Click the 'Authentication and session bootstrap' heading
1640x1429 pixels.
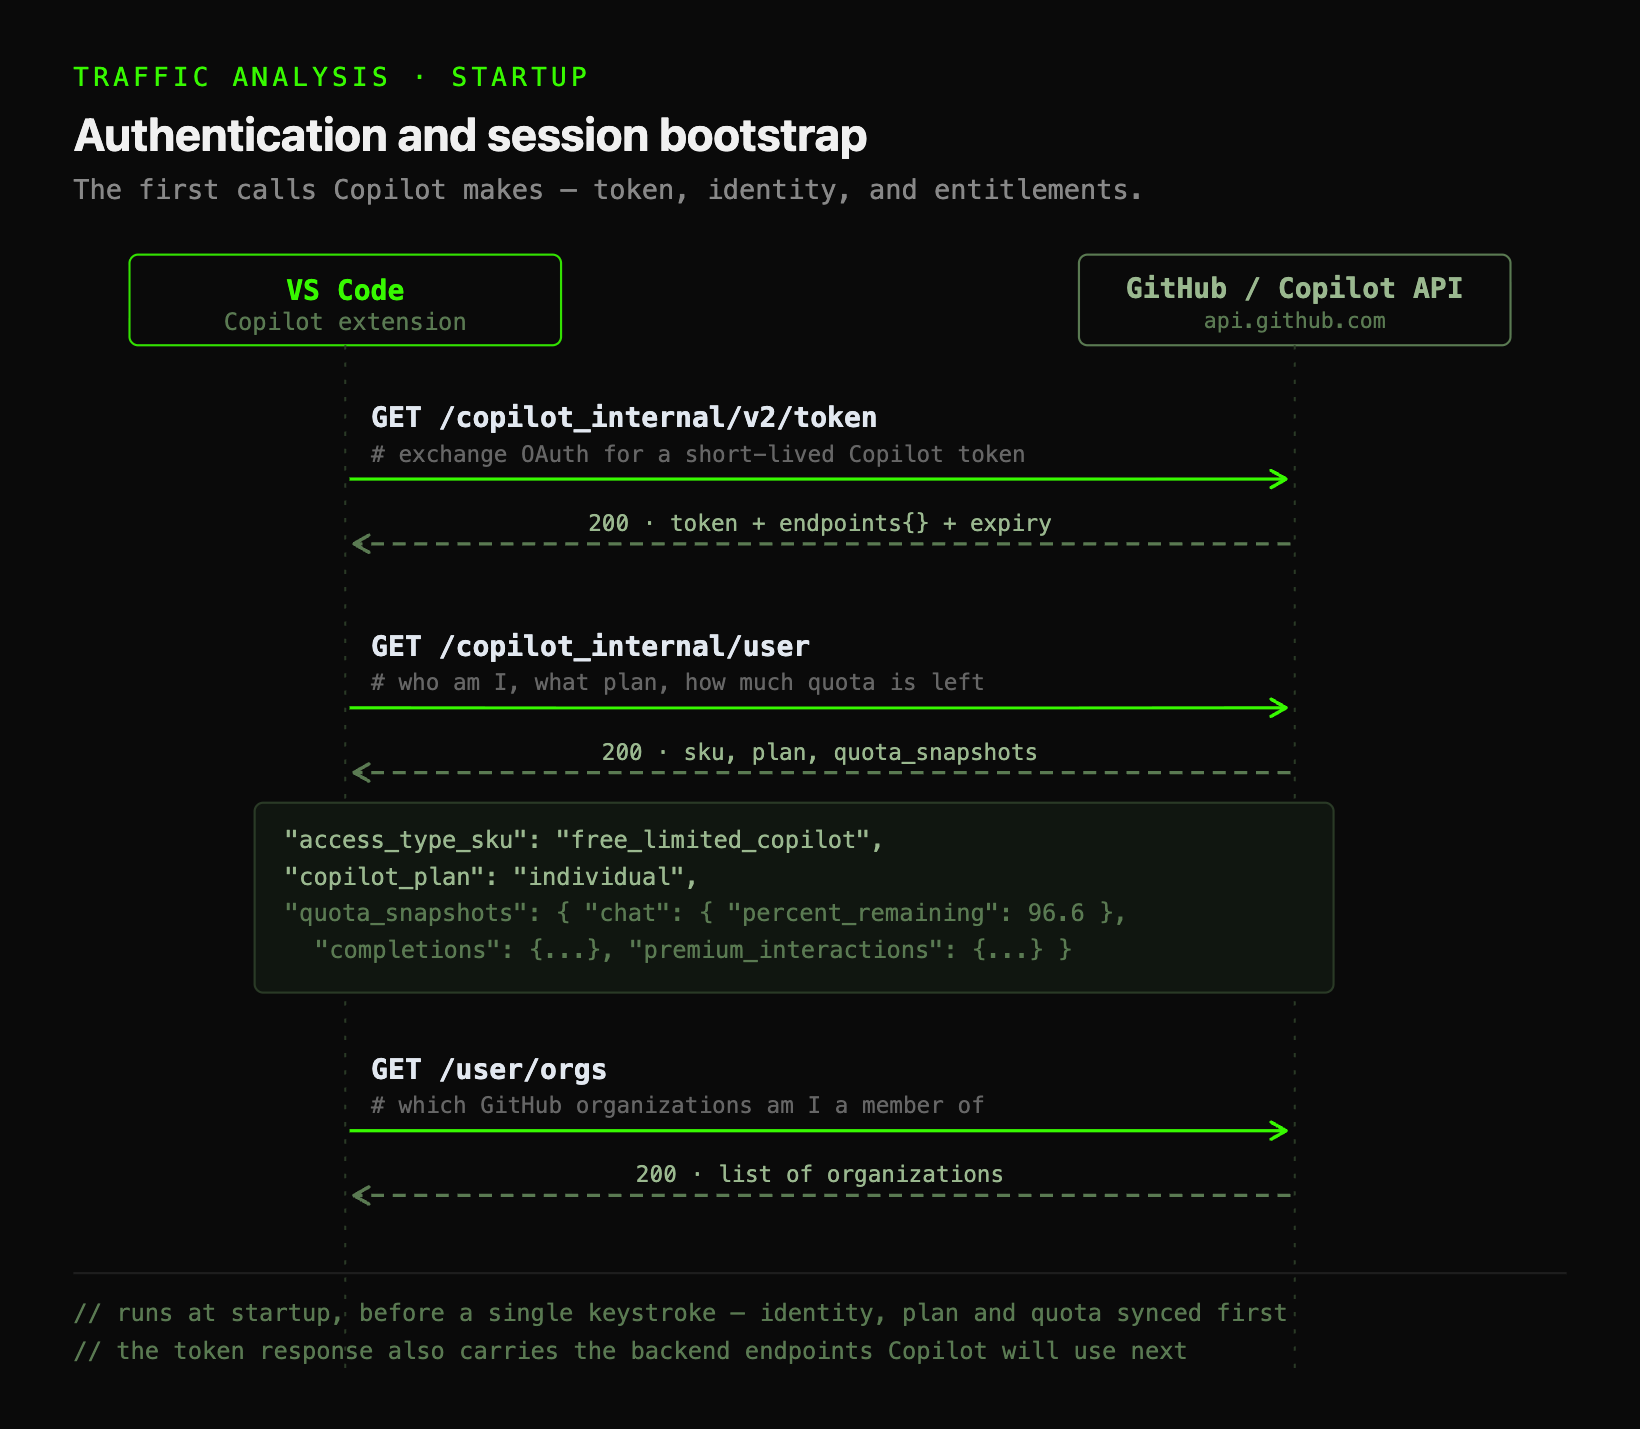(470, 136)
